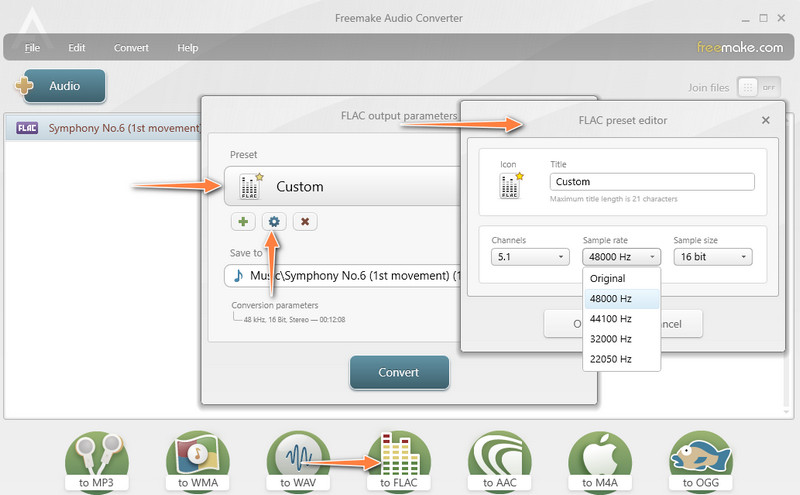
Task: Click the to M4A Apple icon
Action: tap(600, 461)
